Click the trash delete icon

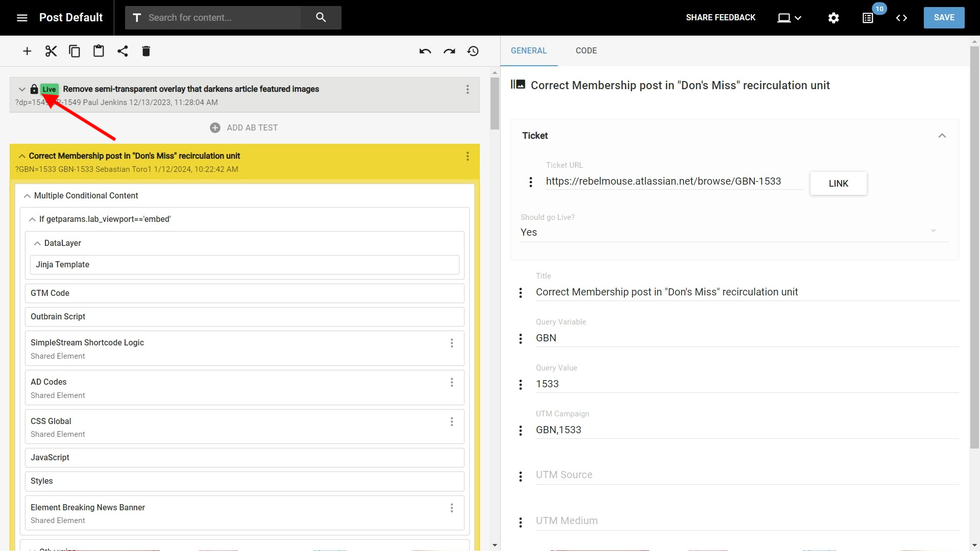pos(146,51)
